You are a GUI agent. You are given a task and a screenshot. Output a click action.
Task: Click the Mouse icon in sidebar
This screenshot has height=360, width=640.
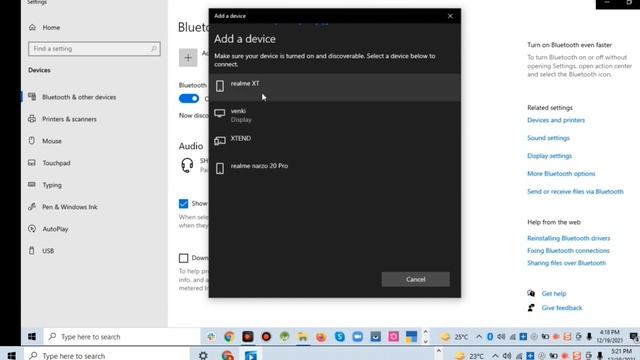32,140
